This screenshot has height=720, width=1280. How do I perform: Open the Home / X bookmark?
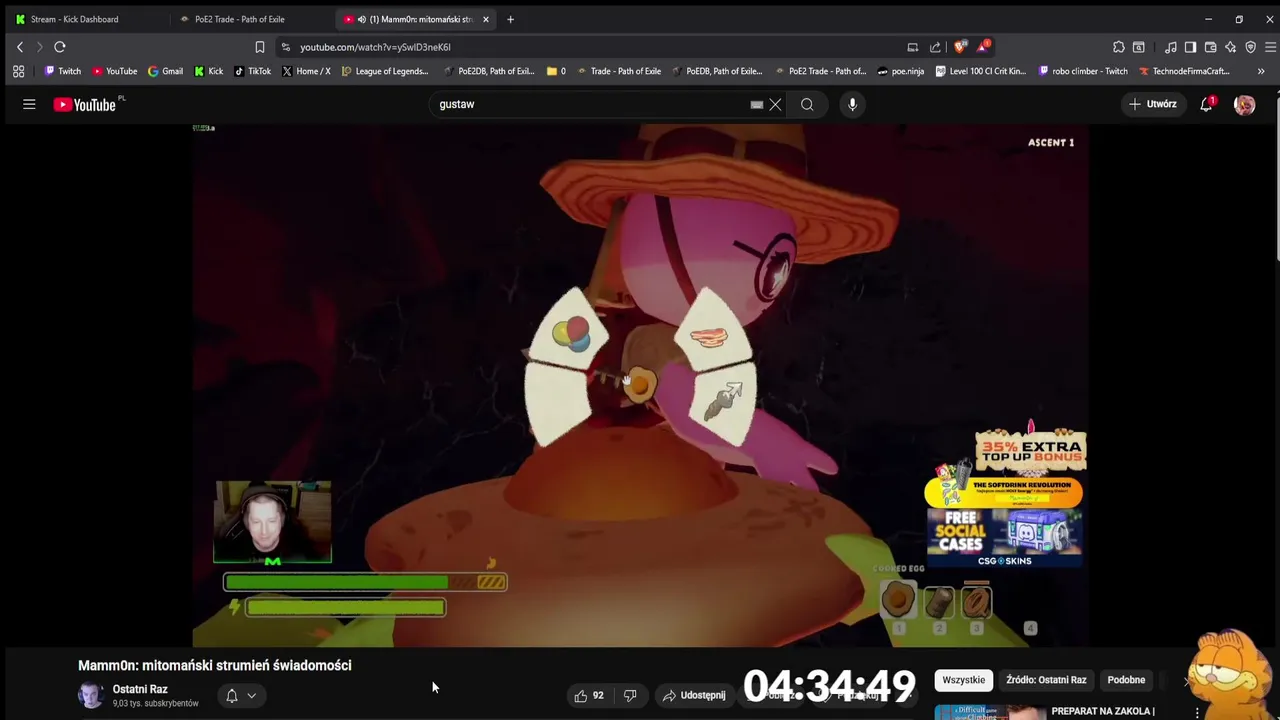click(306, 71)
